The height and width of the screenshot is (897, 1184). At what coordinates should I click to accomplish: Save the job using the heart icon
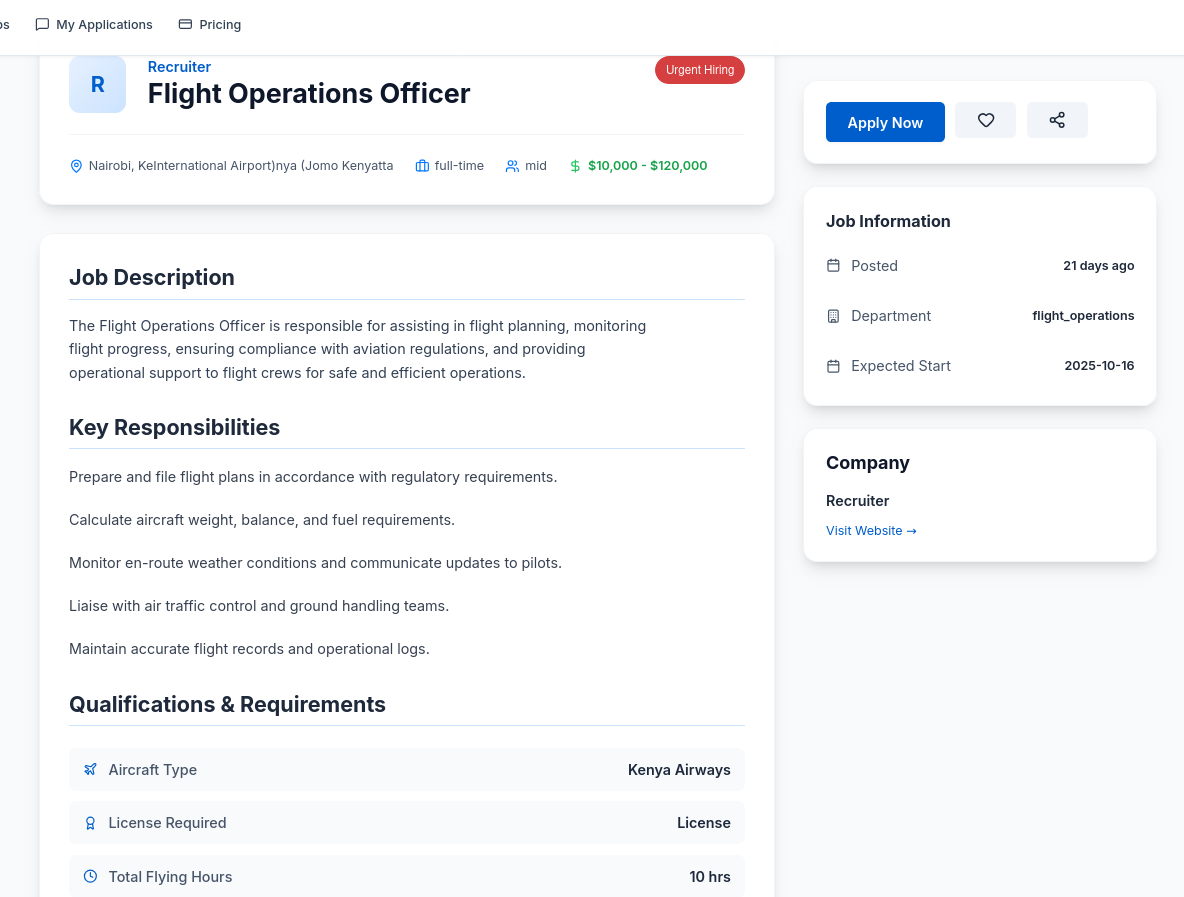(985, 119)
